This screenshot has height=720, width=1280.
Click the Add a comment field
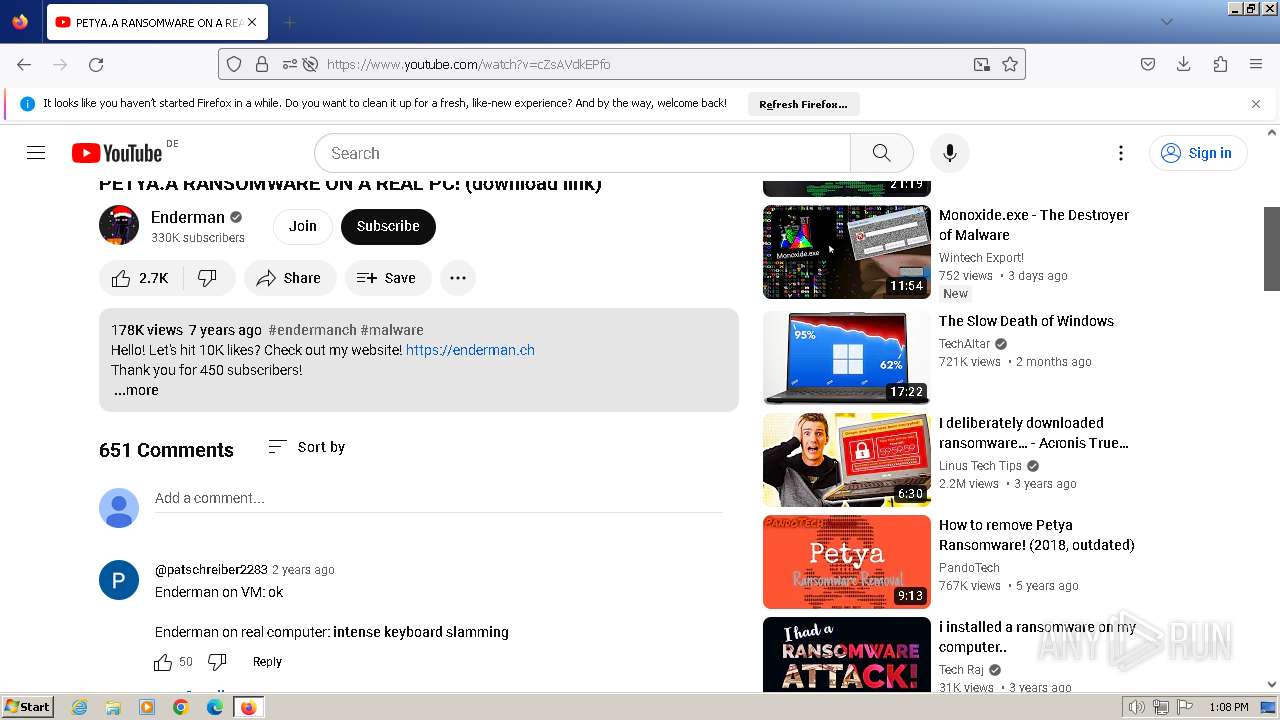(438, 498)
